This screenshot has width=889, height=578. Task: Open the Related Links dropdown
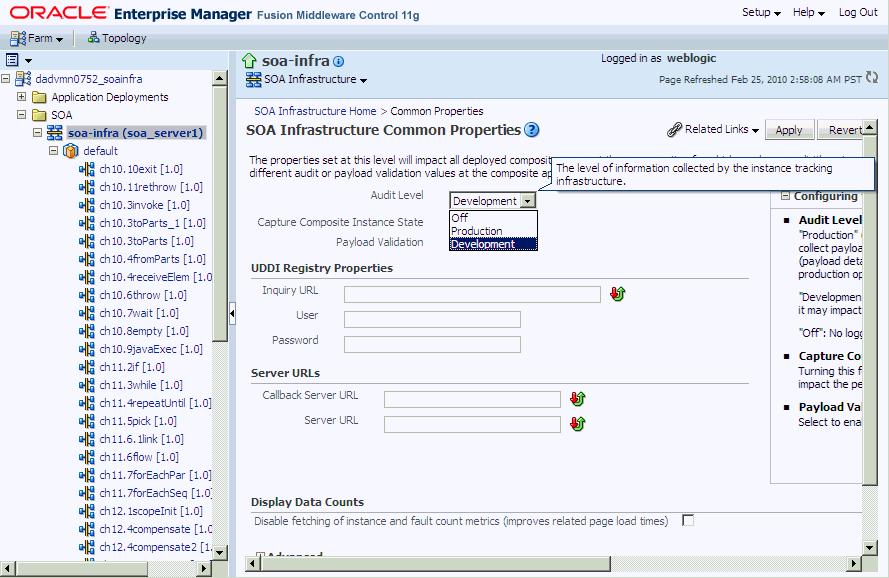722,130
